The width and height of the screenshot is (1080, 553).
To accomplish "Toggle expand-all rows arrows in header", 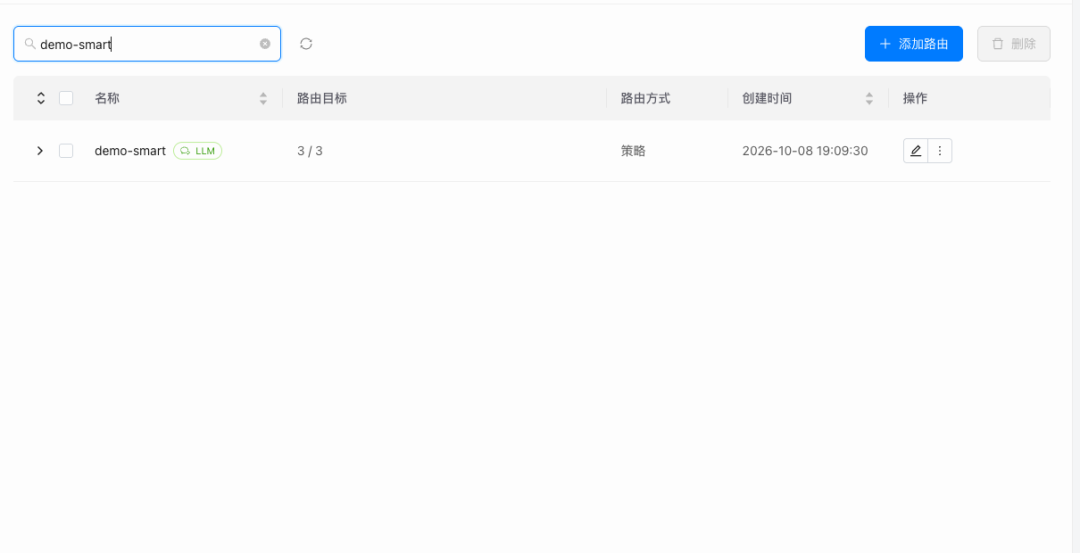I will 41,98.
